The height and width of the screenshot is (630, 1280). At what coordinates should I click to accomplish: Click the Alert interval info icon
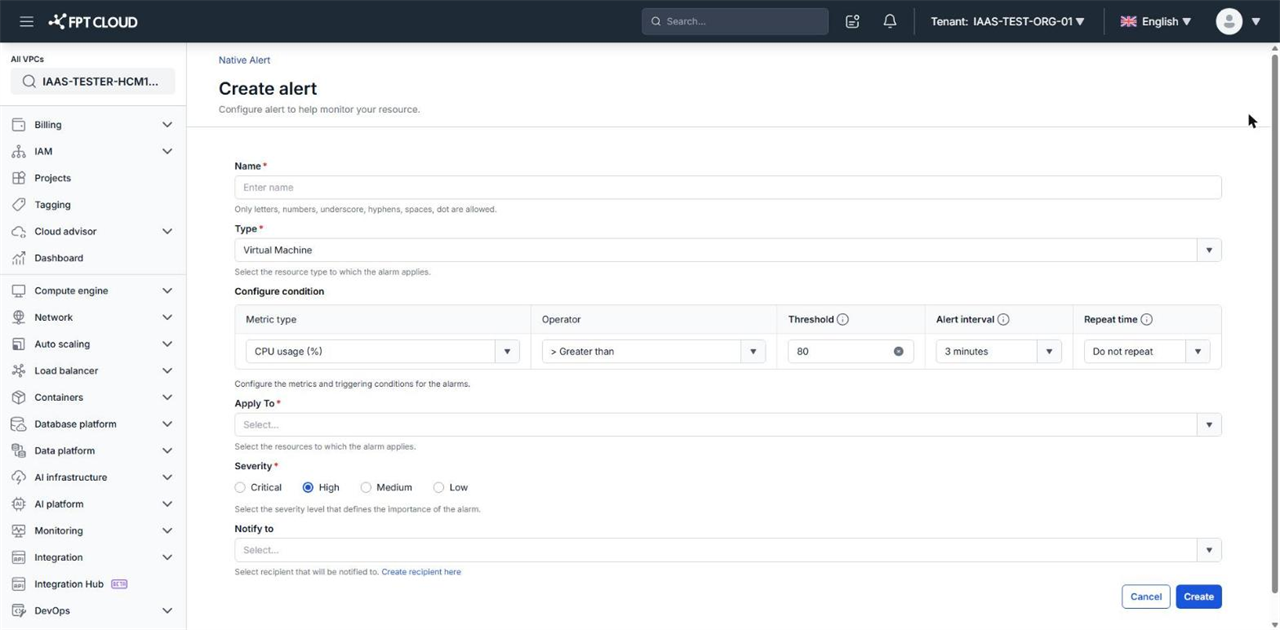tap(1003, 320)
